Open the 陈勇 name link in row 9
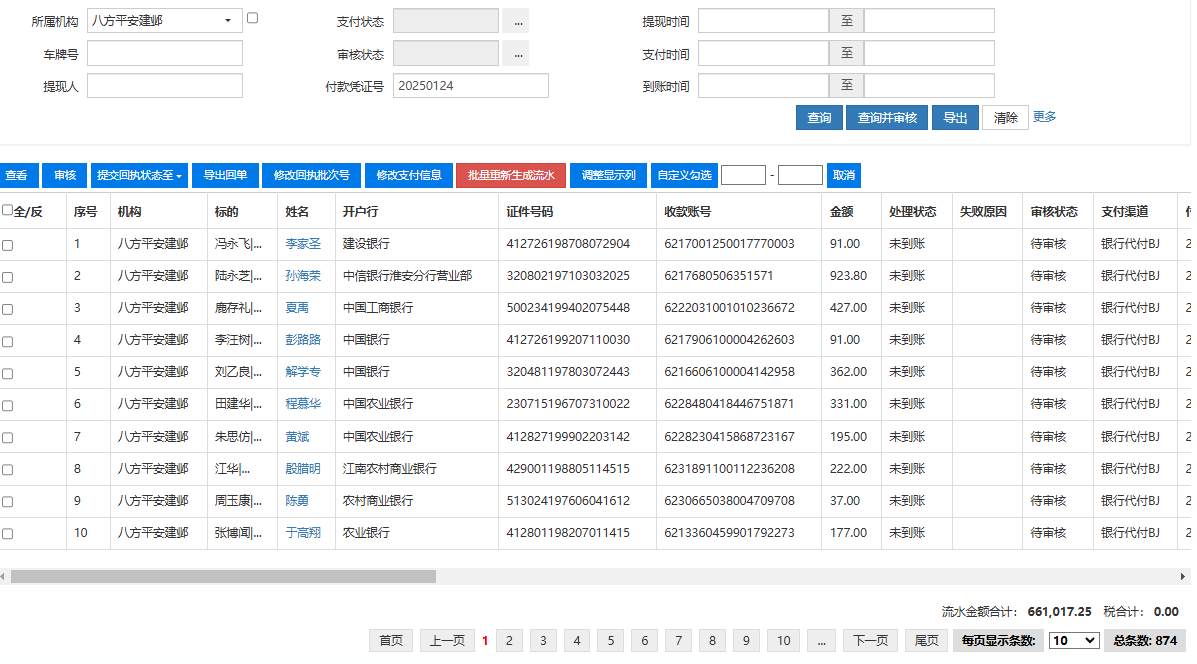1197x664 pixels. coord(297,501)
